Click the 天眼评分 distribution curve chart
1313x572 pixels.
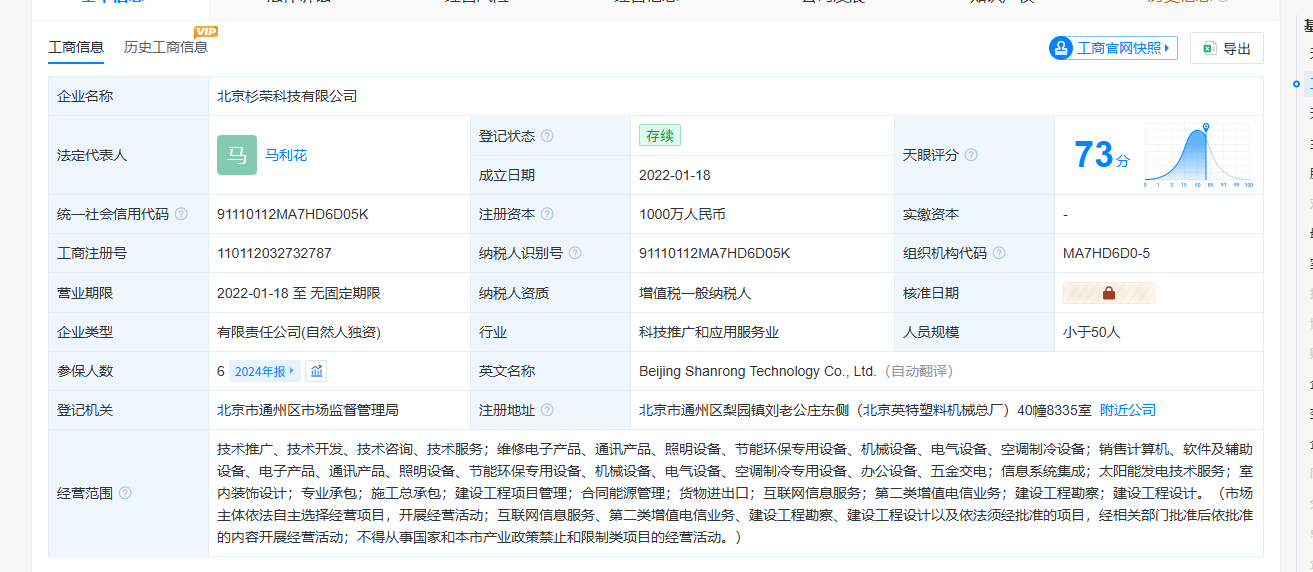tap(1197, 156)
